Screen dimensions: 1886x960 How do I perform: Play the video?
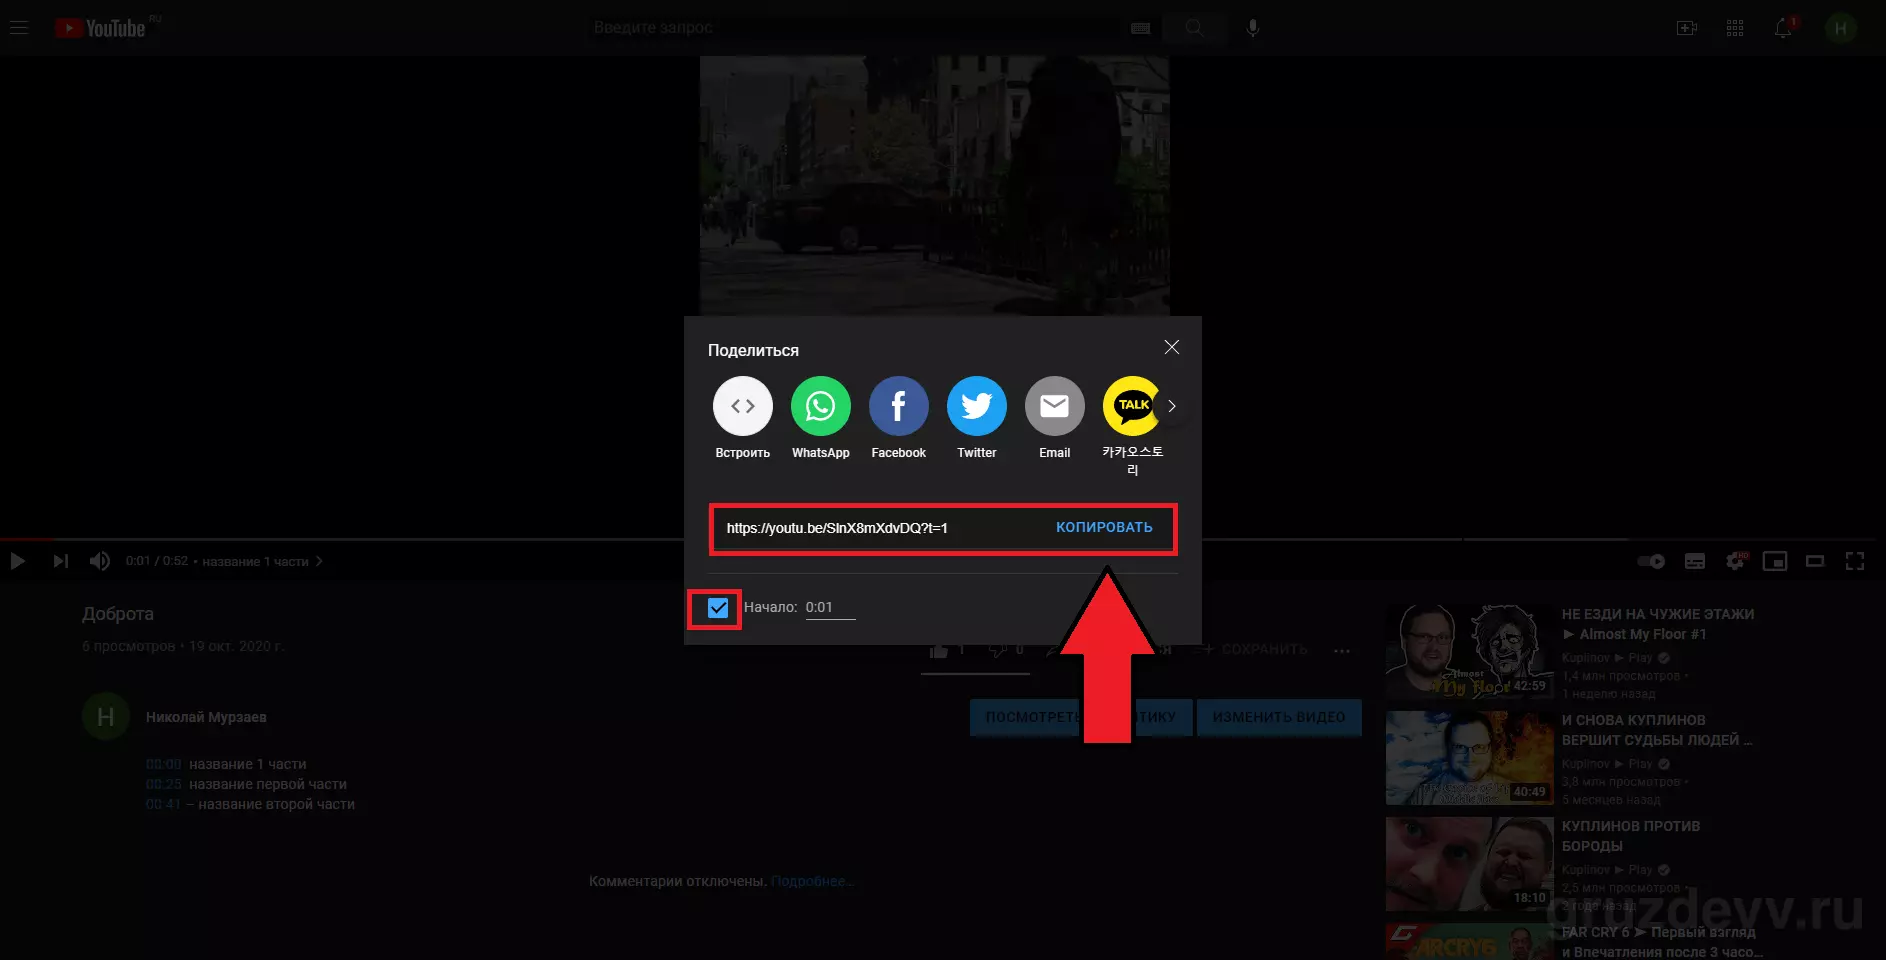17,561
